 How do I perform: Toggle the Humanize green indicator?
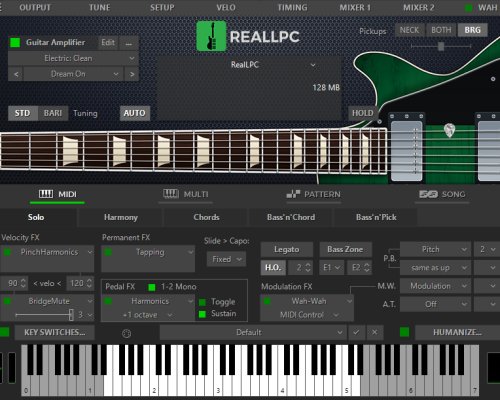[404, 332]
